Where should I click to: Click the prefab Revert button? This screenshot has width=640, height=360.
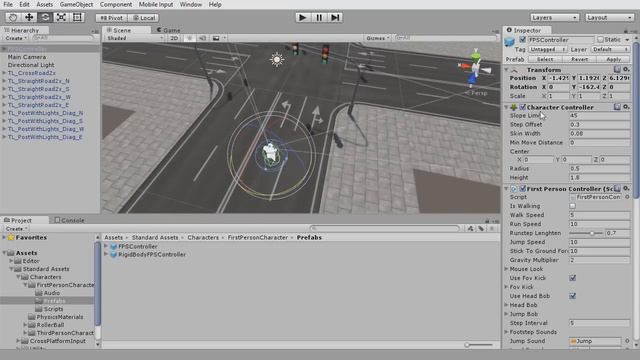point(579,59)
